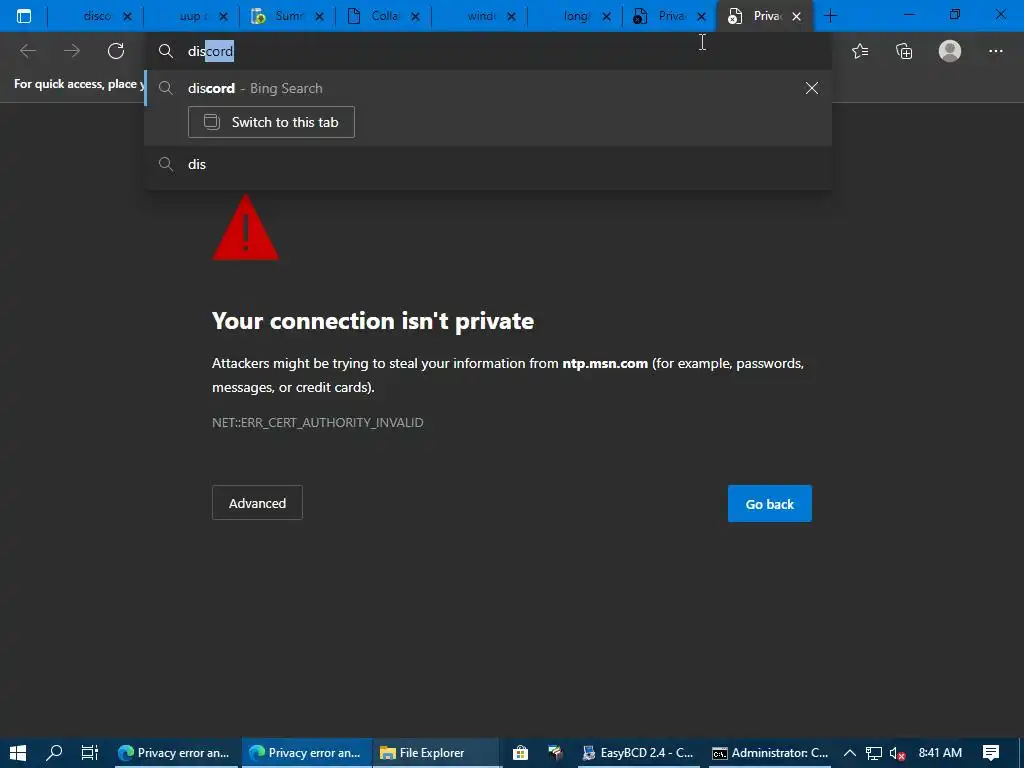Click the NET::ERR_CERT_AUTHORITY_INVALID error code
The width and height of the screenshot is (1024, 768).
pyautogui.click(x=317, y=423)
